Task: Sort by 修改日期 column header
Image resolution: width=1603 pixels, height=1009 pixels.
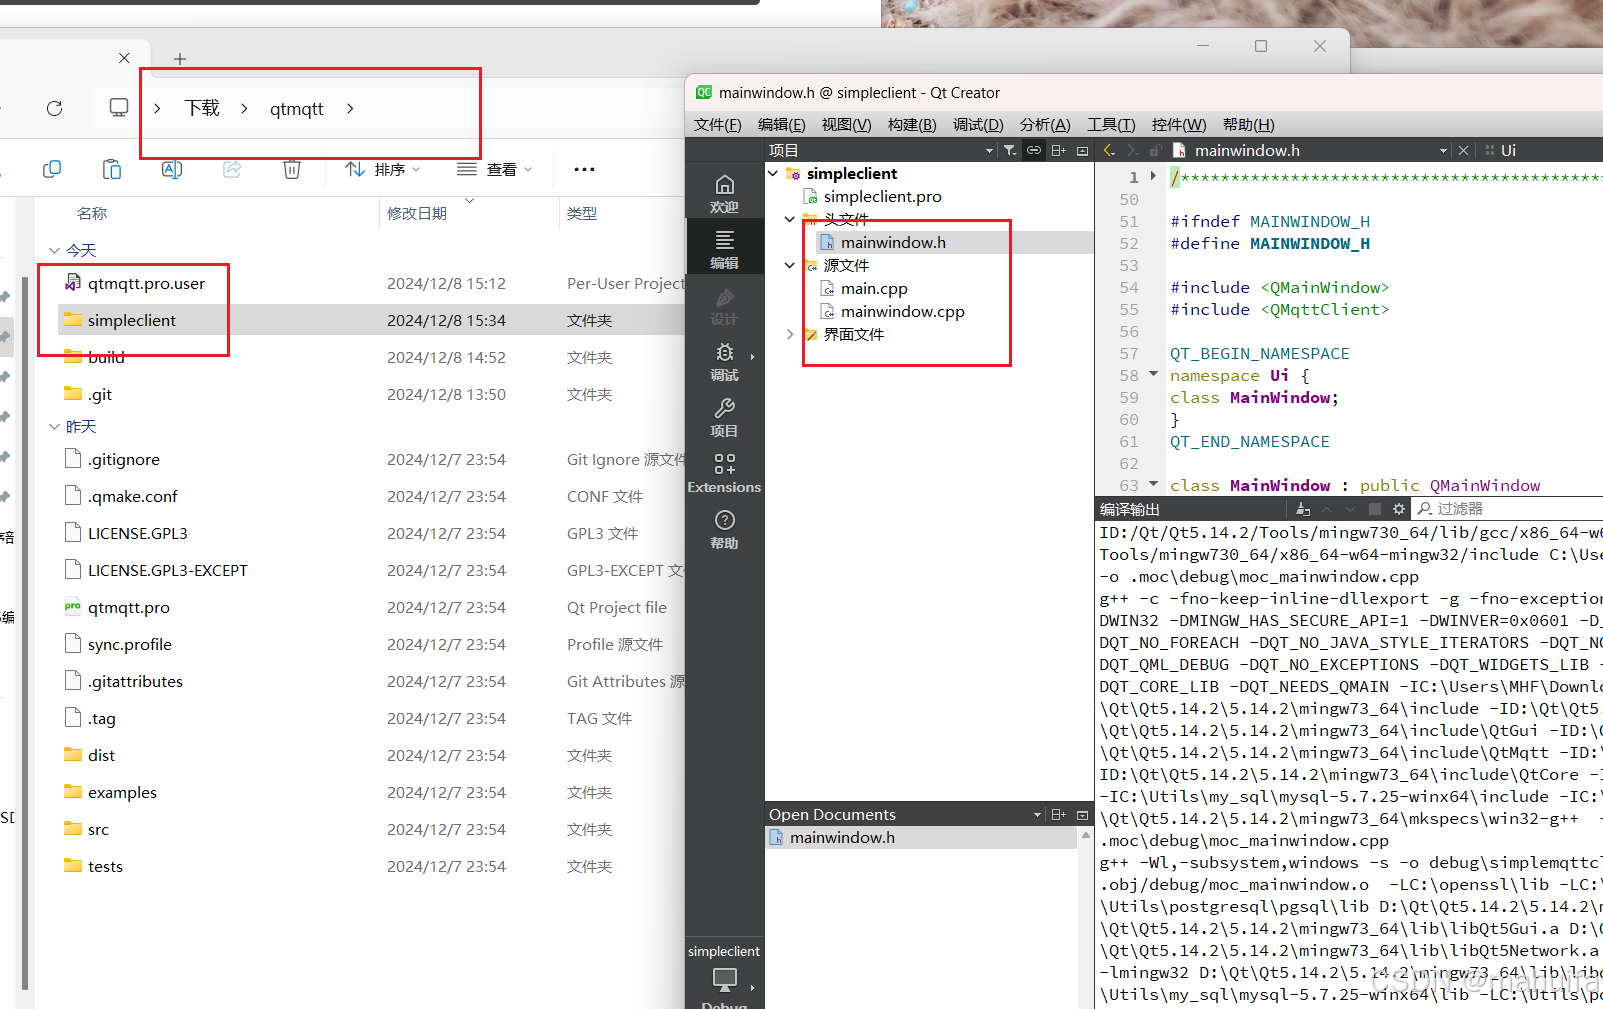Action: 417,213
